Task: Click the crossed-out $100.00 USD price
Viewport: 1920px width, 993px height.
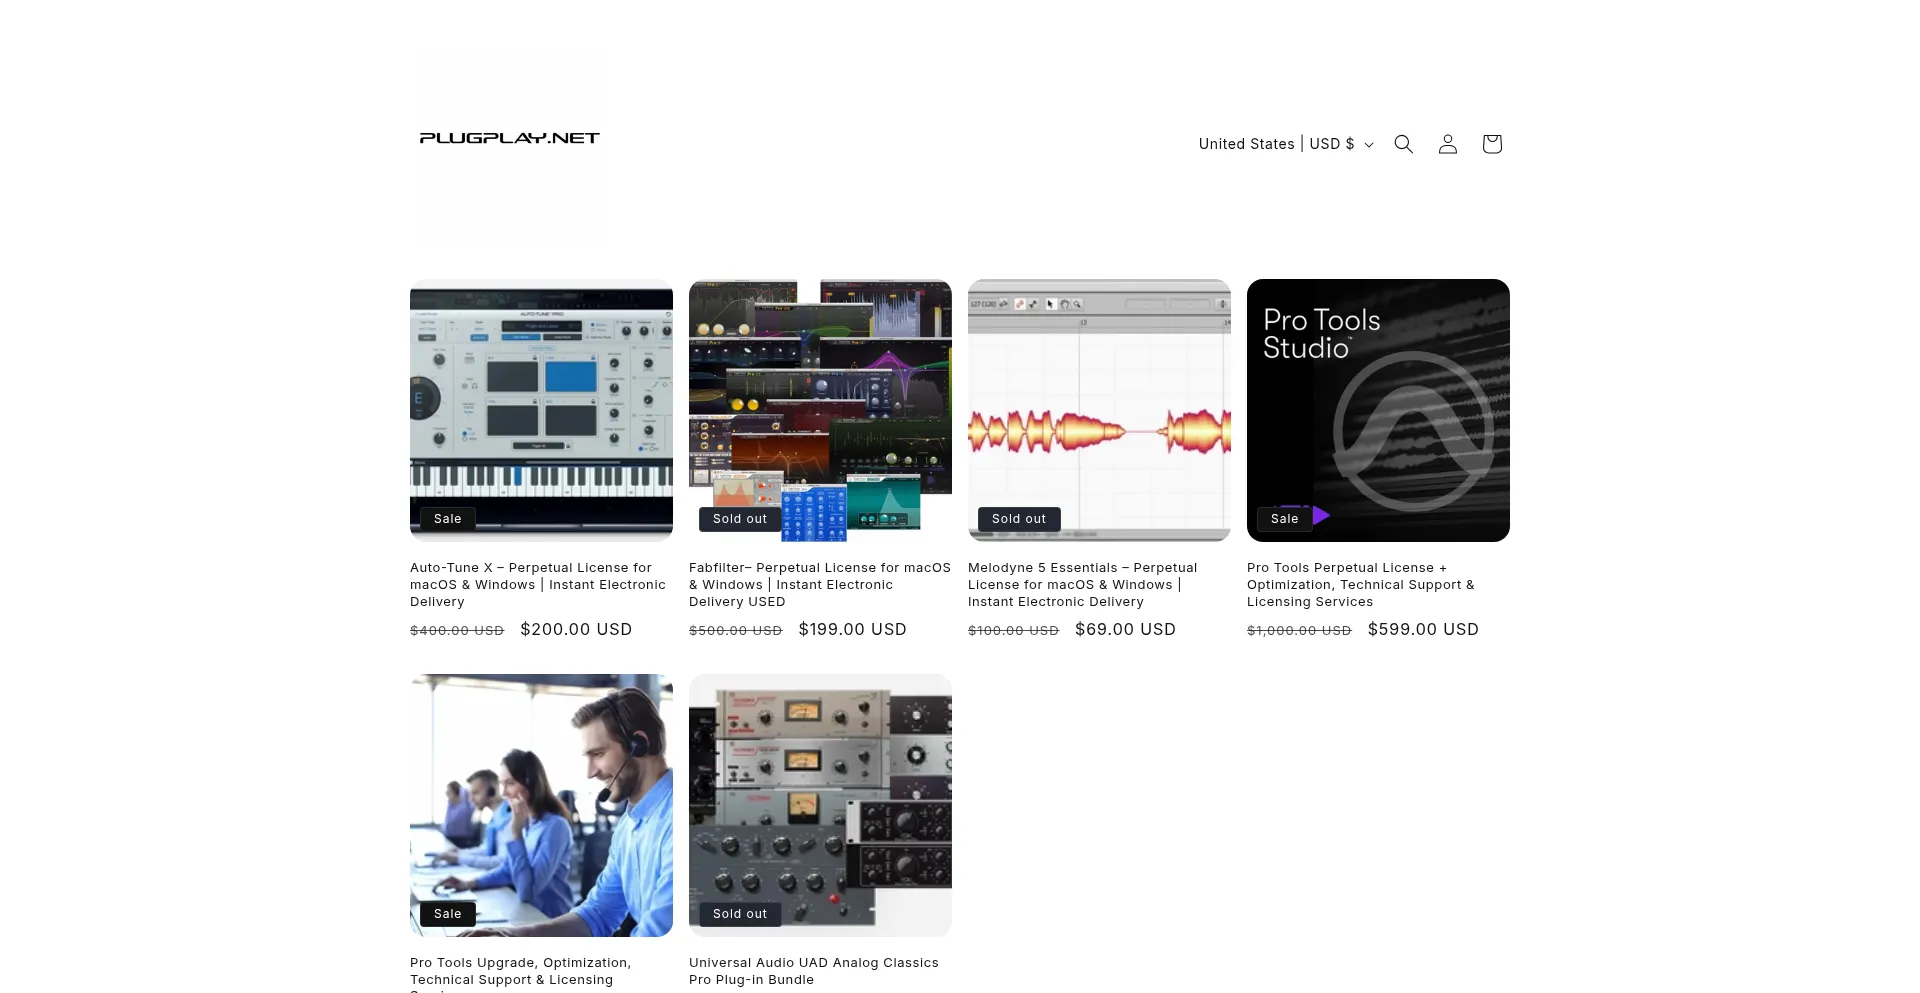Action: coord(1013,631)
